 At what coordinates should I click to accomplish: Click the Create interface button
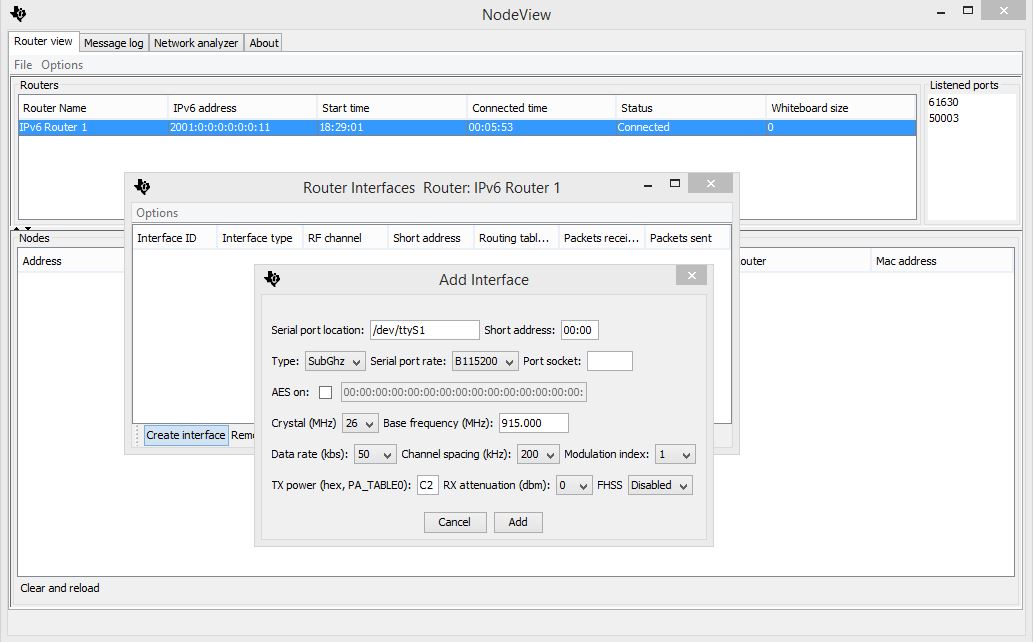click(x=186, y=435)
